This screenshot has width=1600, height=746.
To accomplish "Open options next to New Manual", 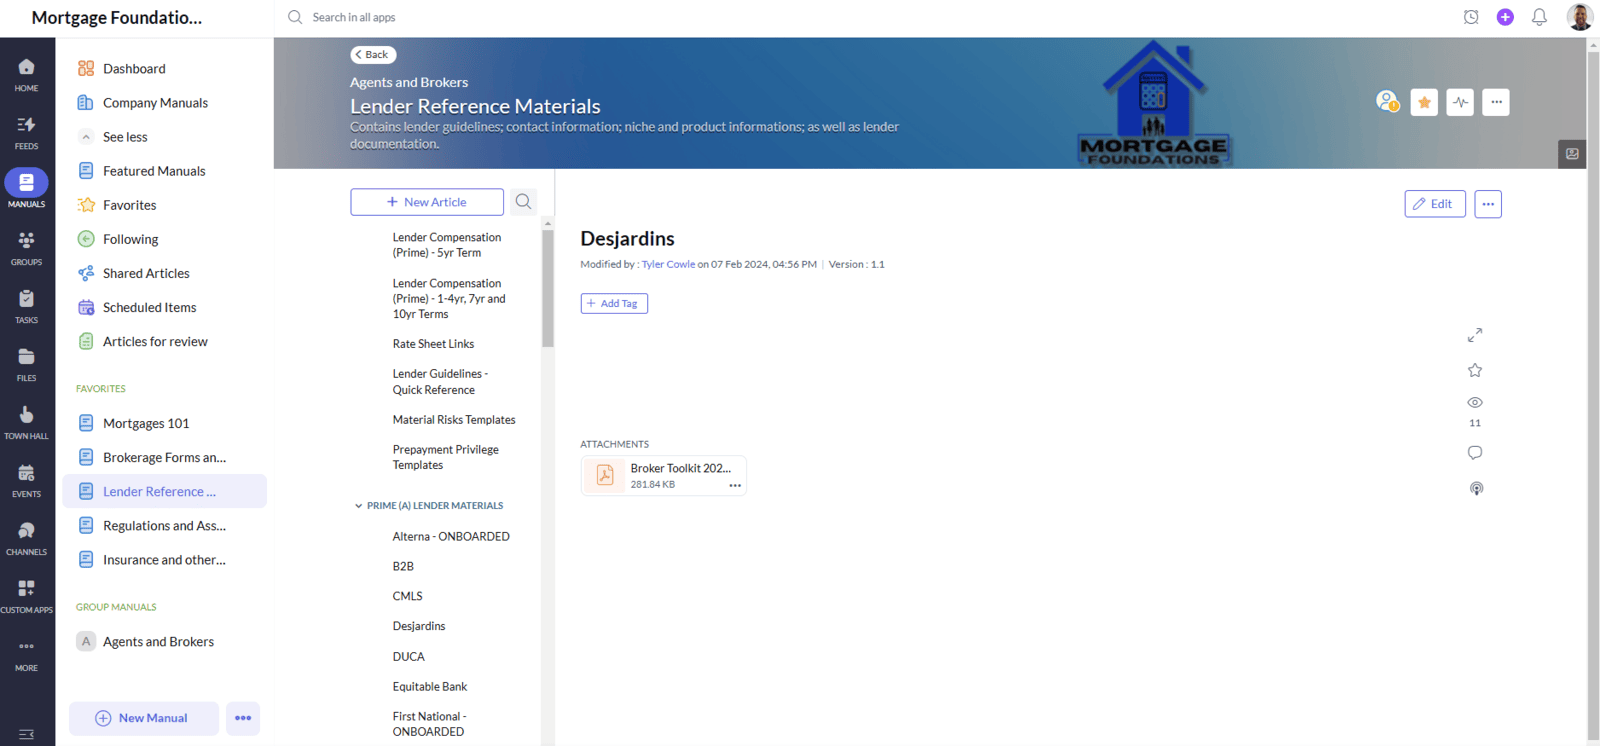I will [243, 718].
